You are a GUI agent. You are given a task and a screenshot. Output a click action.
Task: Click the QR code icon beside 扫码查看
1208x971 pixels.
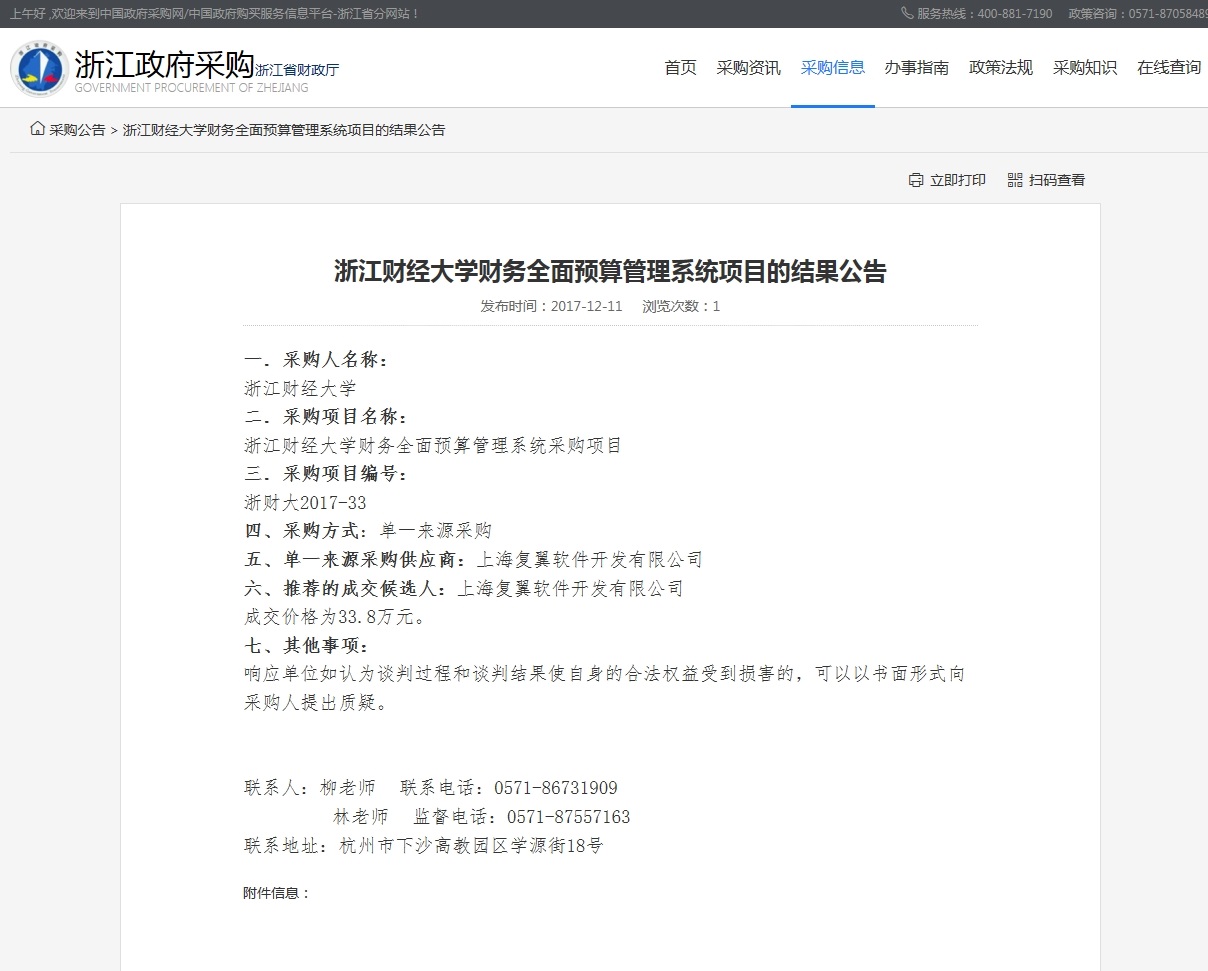click(1015, 180)
